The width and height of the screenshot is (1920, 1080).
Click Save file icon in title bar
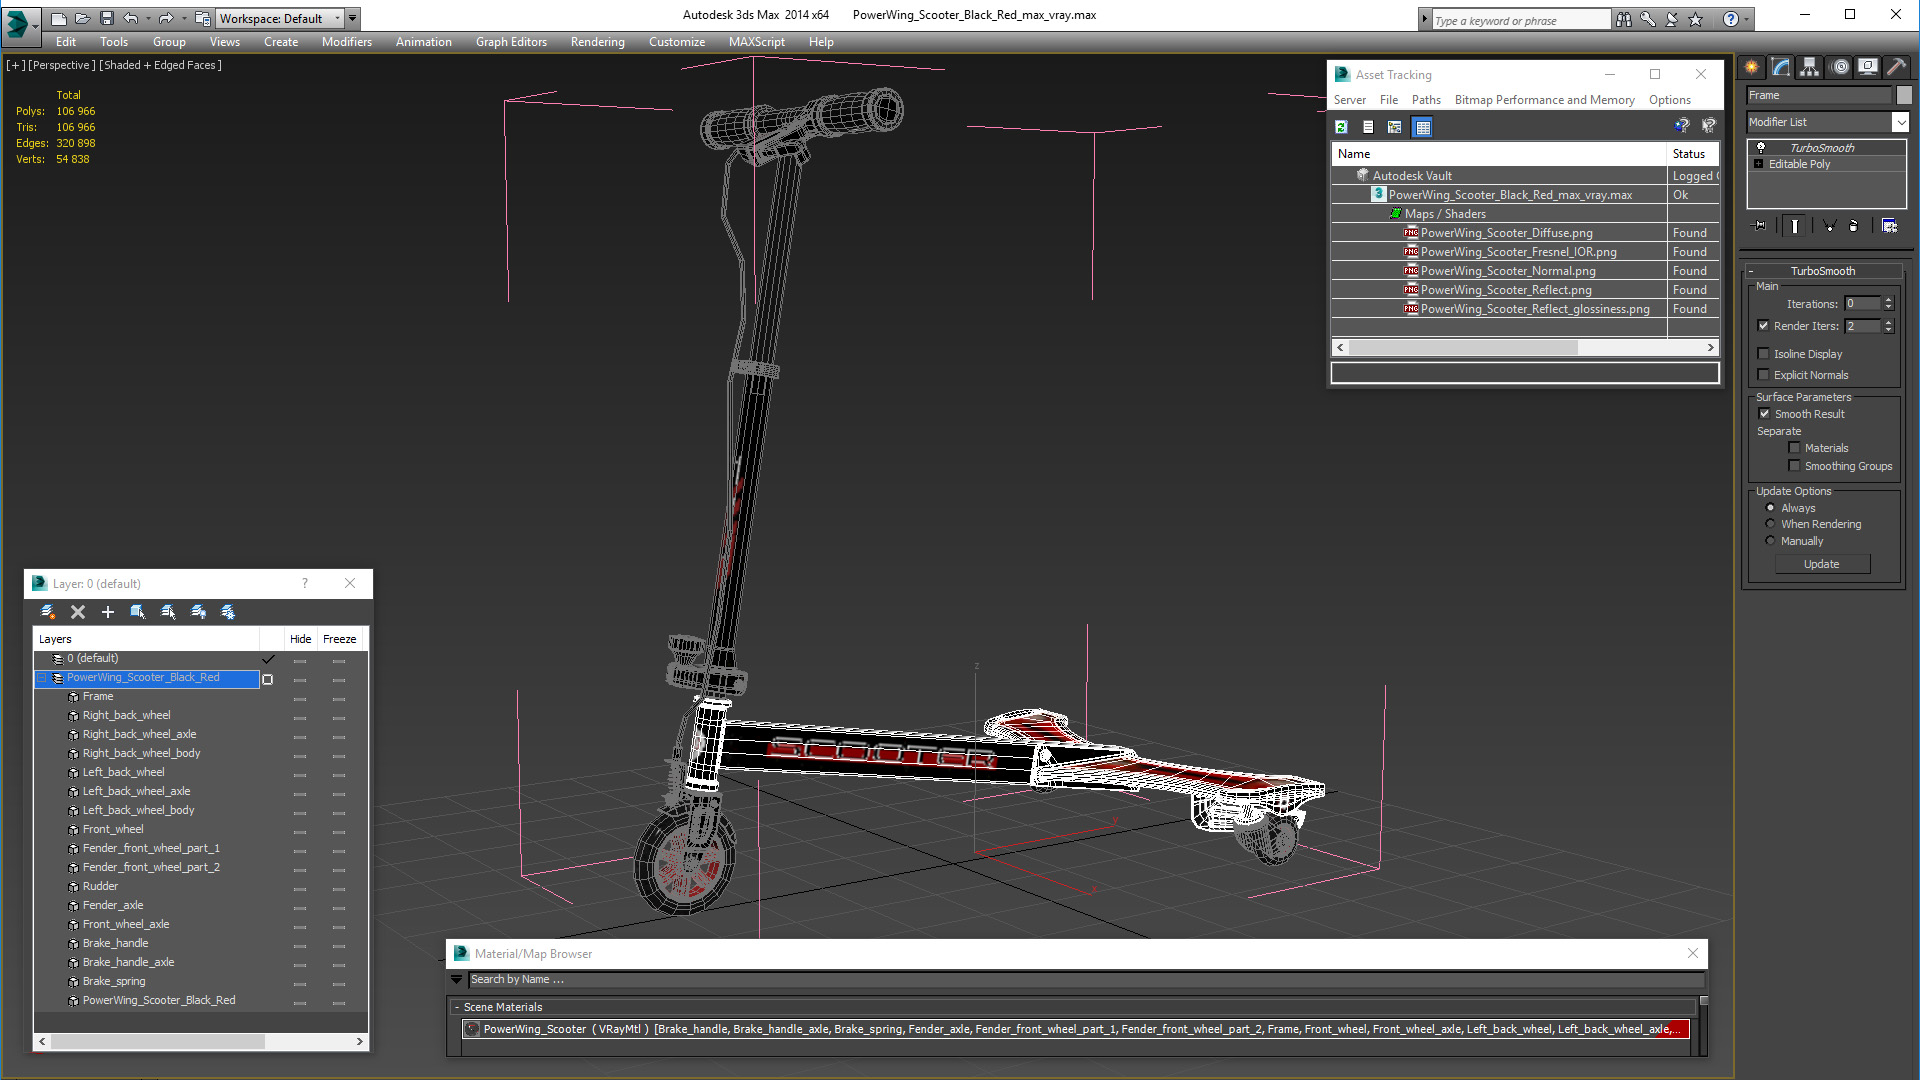point(107,18)
